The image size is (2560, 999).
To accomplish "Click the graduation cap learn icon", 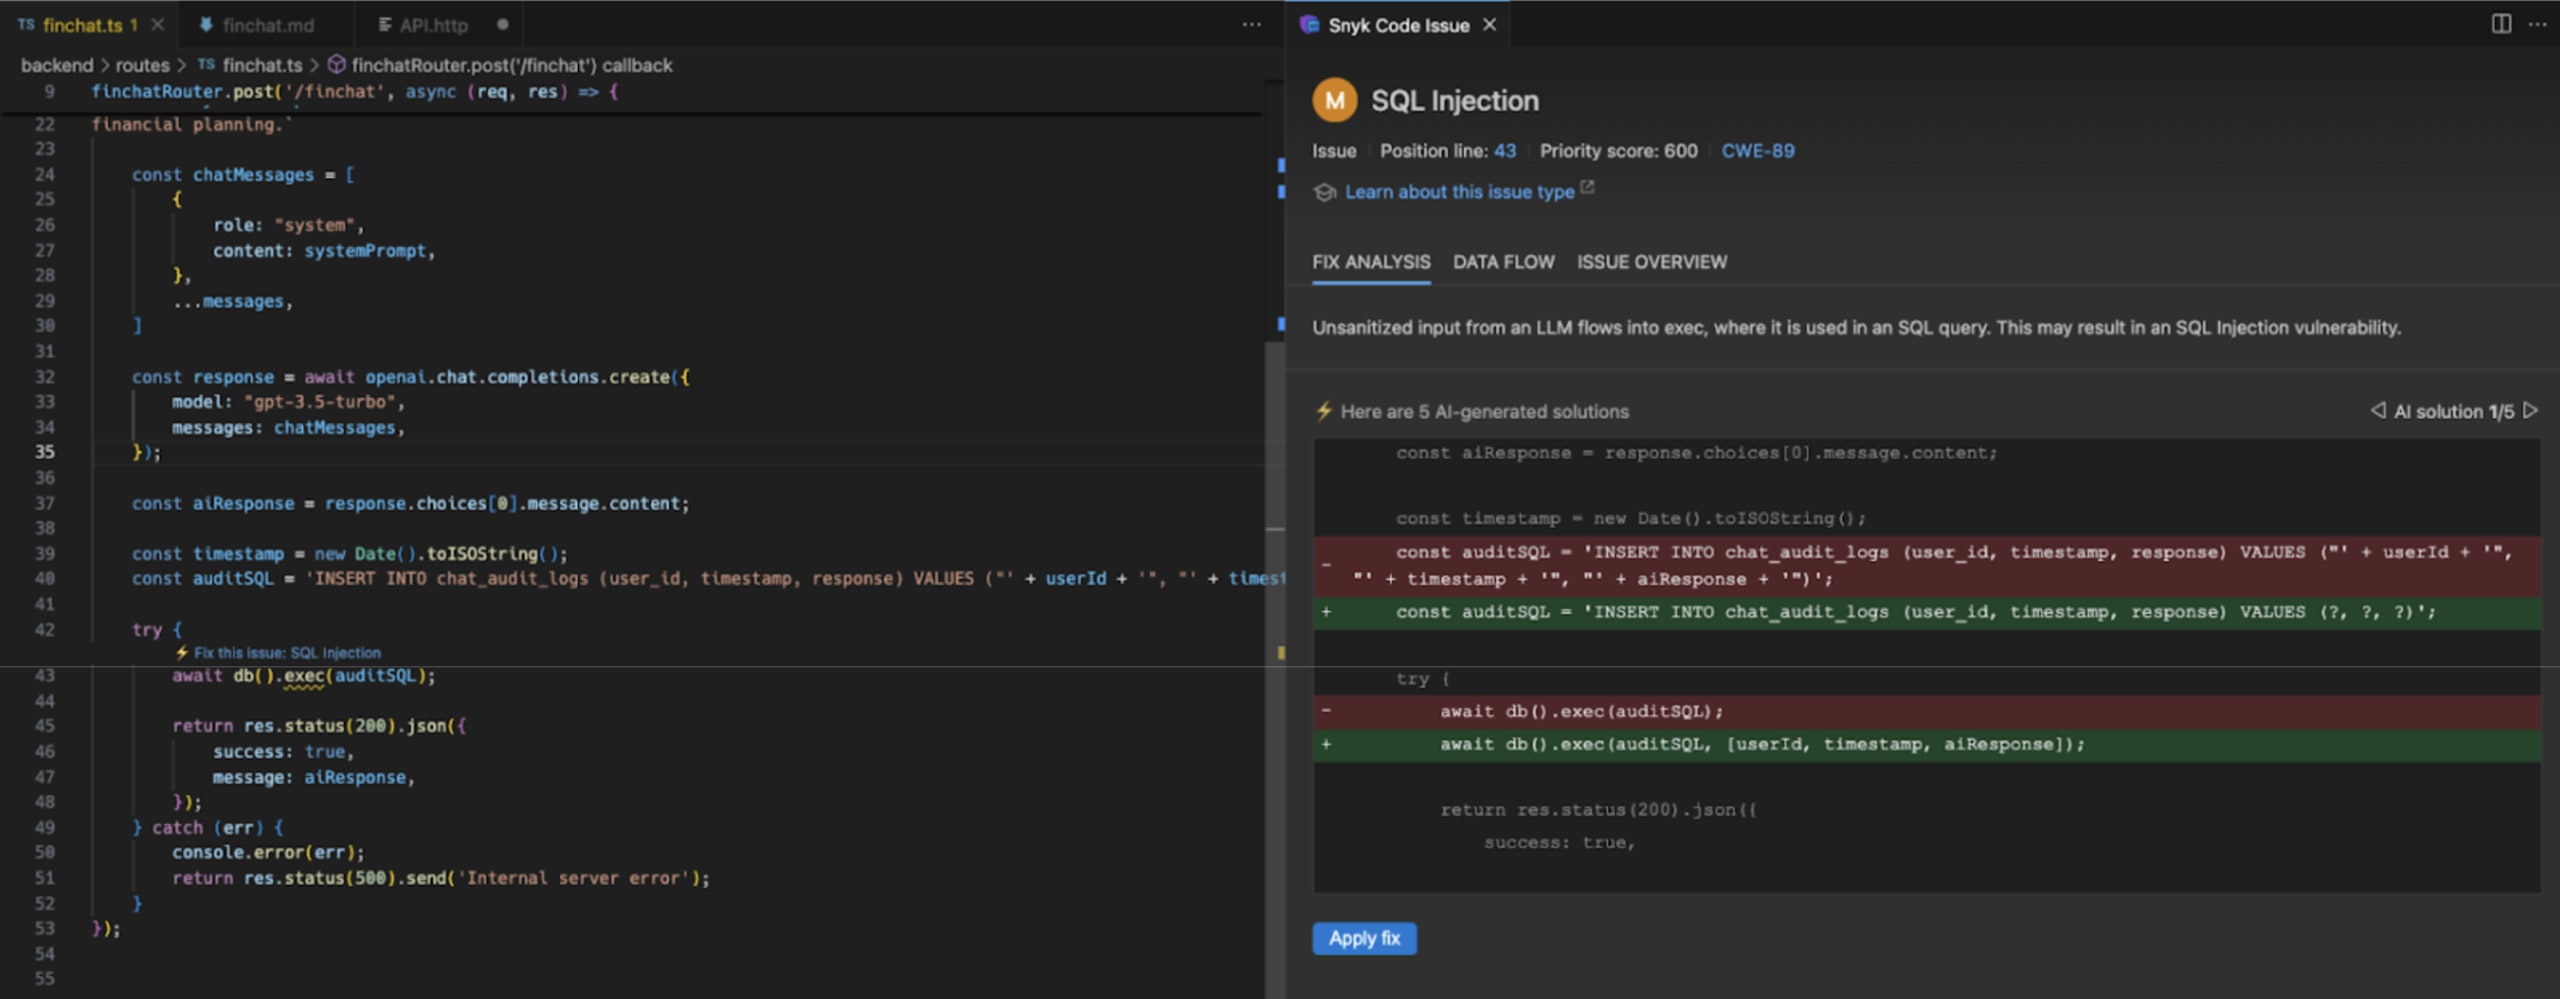I will [1325, 192].
